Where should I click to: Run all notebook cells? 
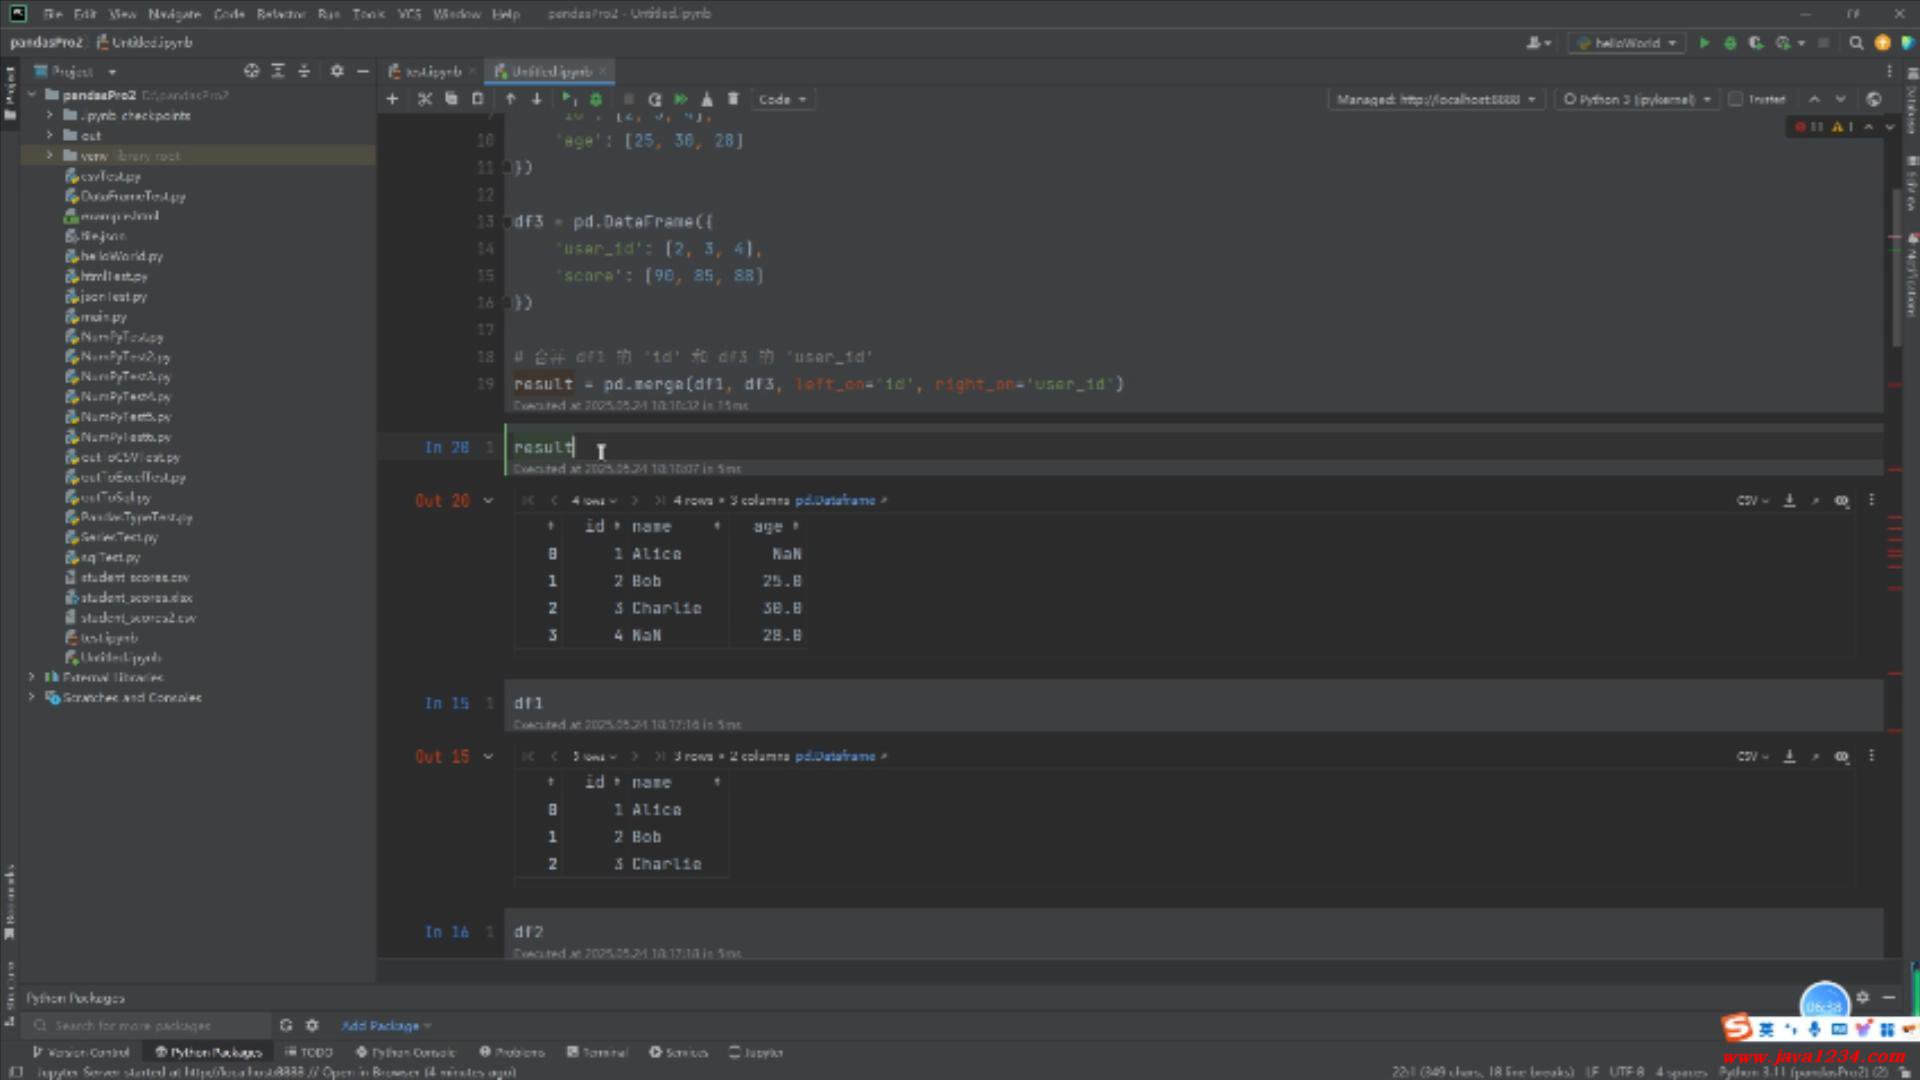tap(681, 99)
